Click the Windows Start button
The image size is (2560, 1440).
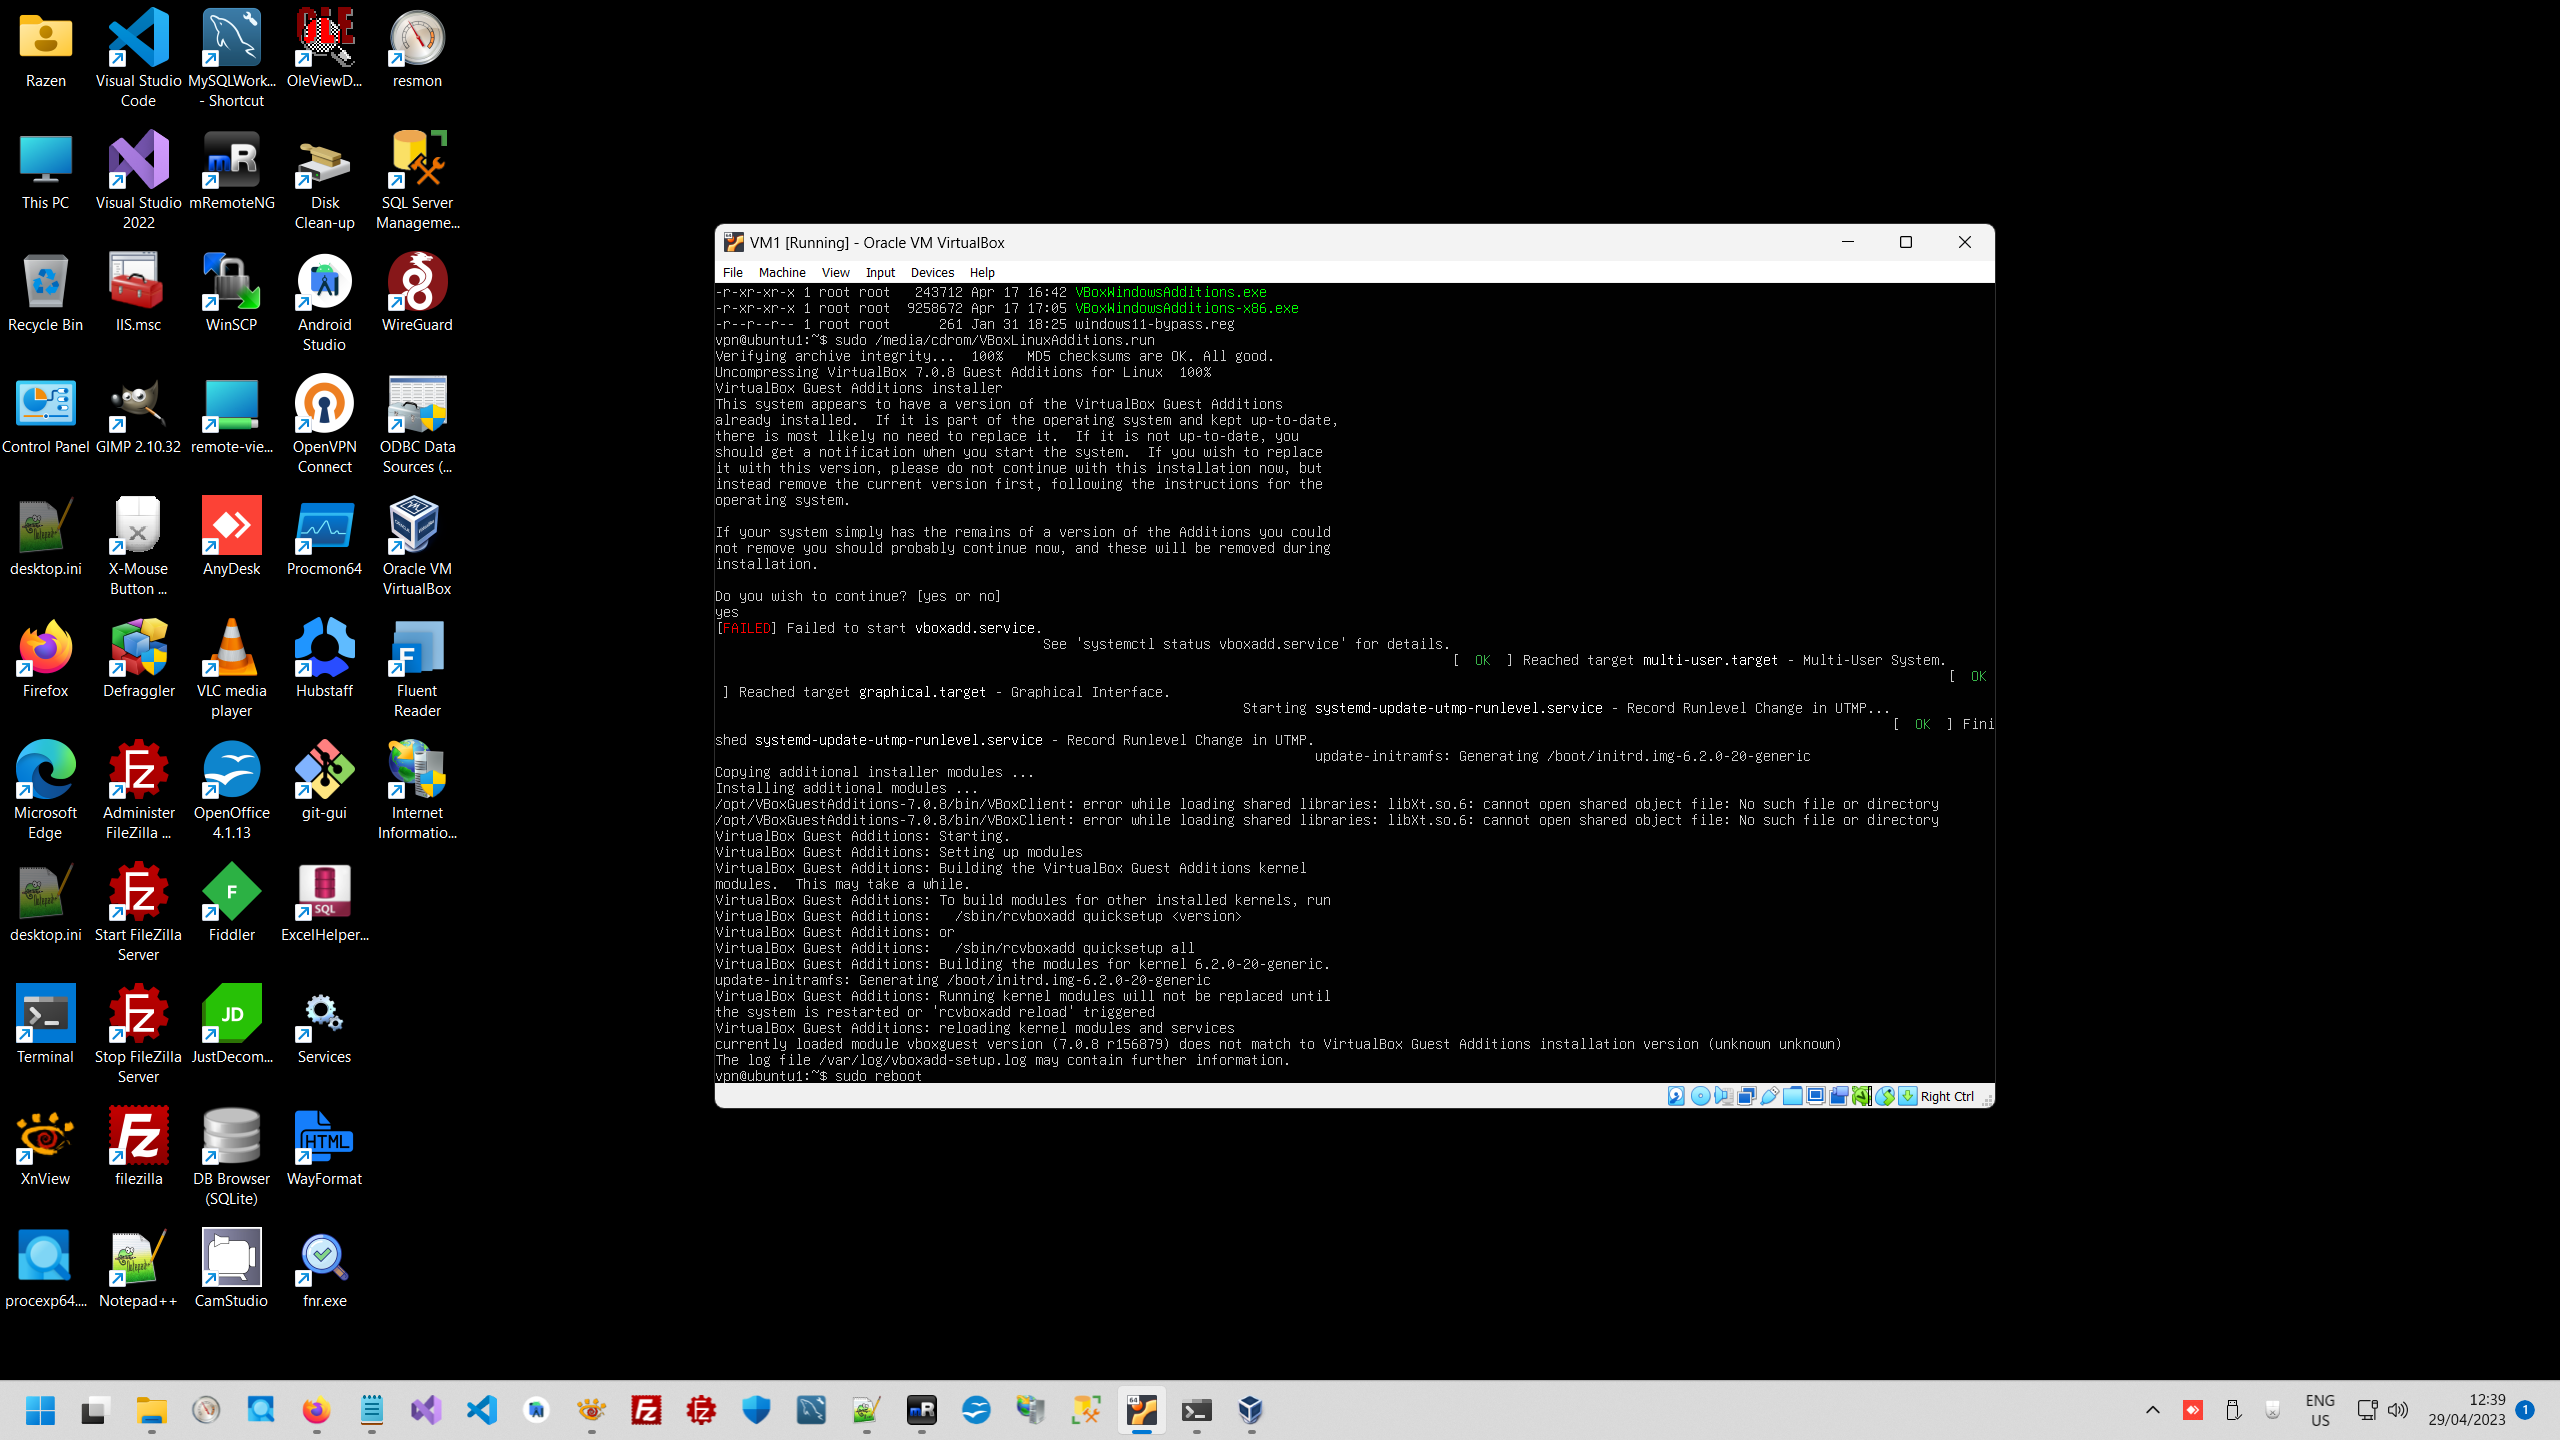click(40, 1410)
